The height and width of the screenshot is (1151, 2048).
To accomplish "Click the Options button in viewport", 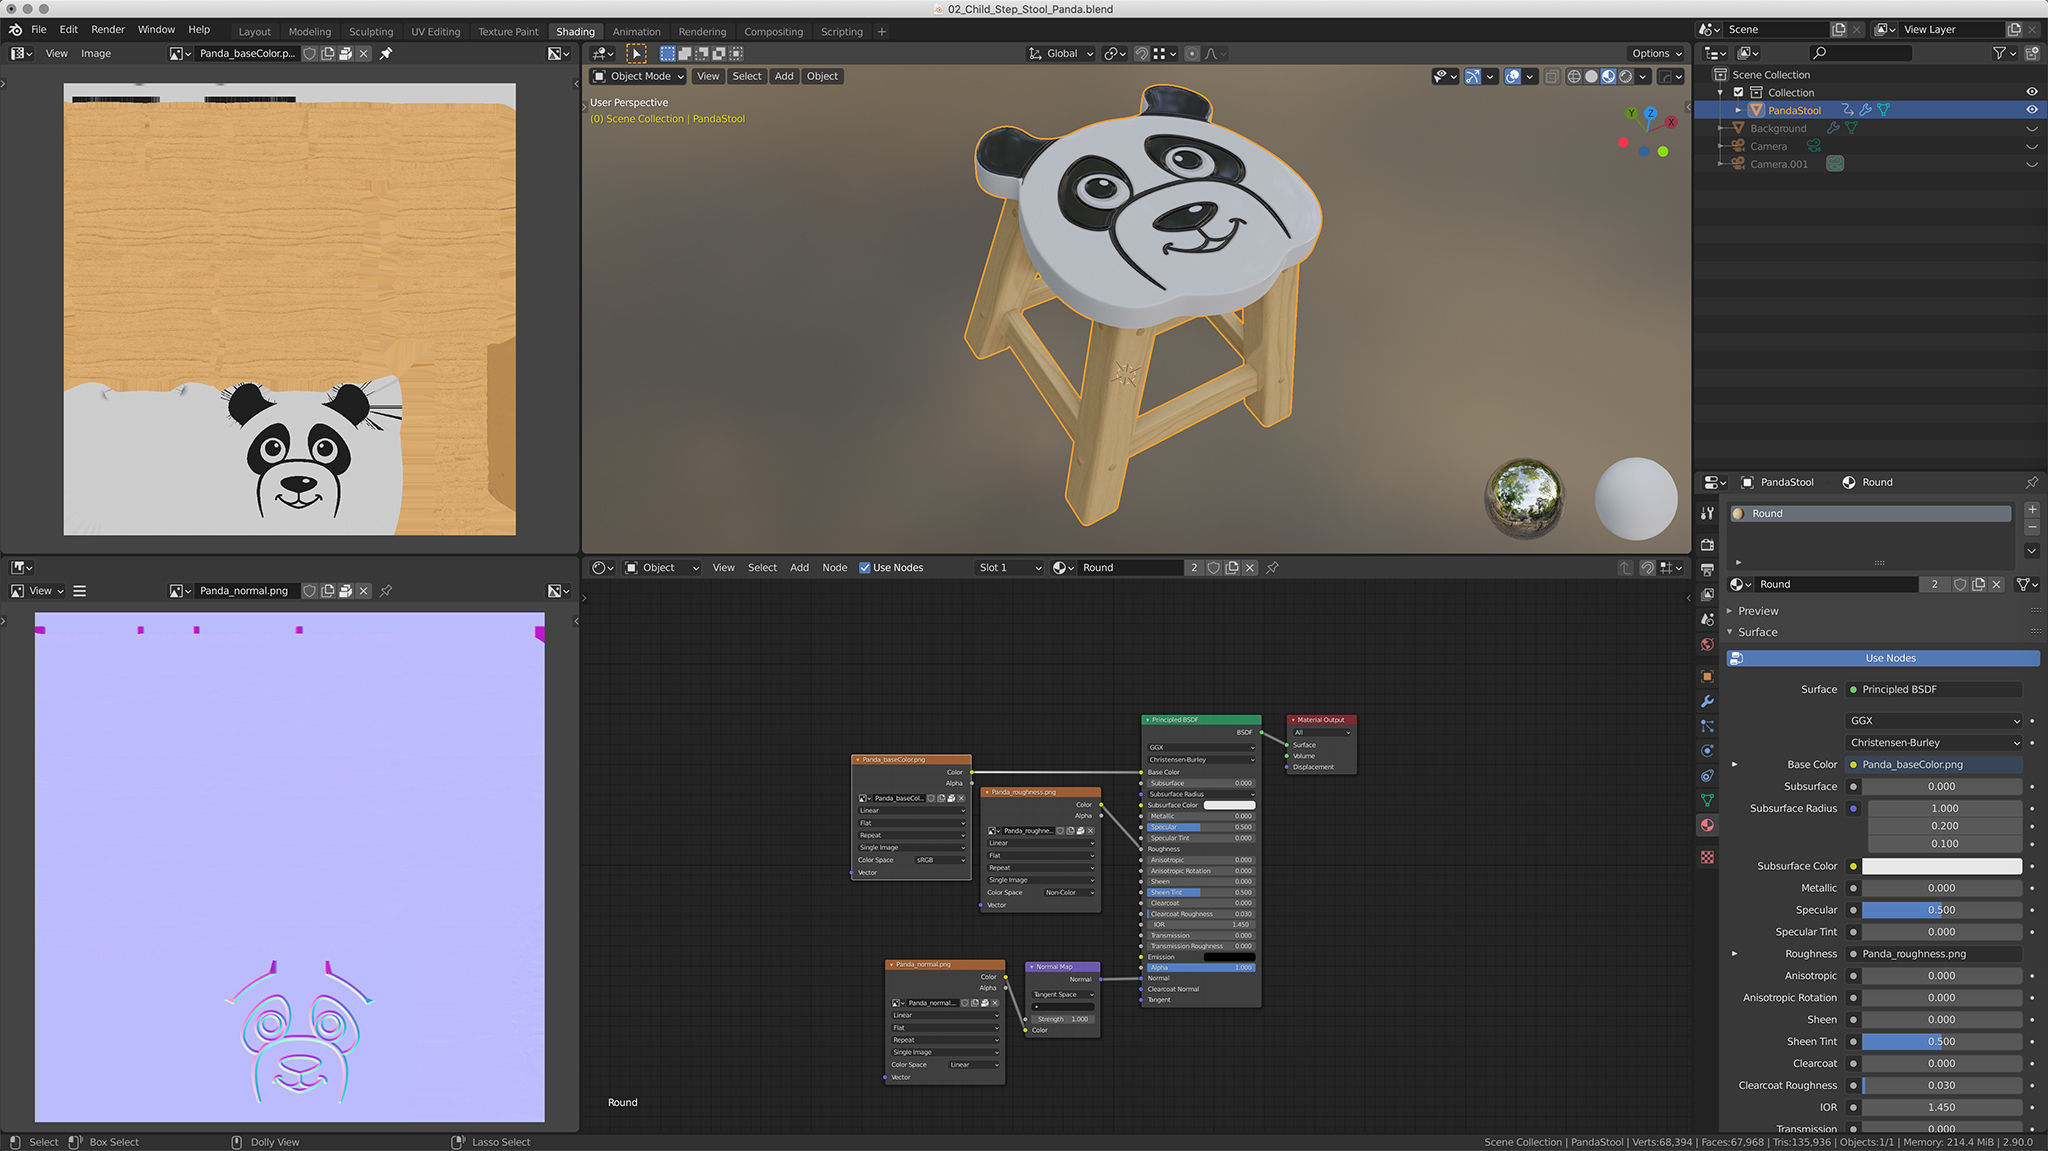I will (x=1656, y=53).
